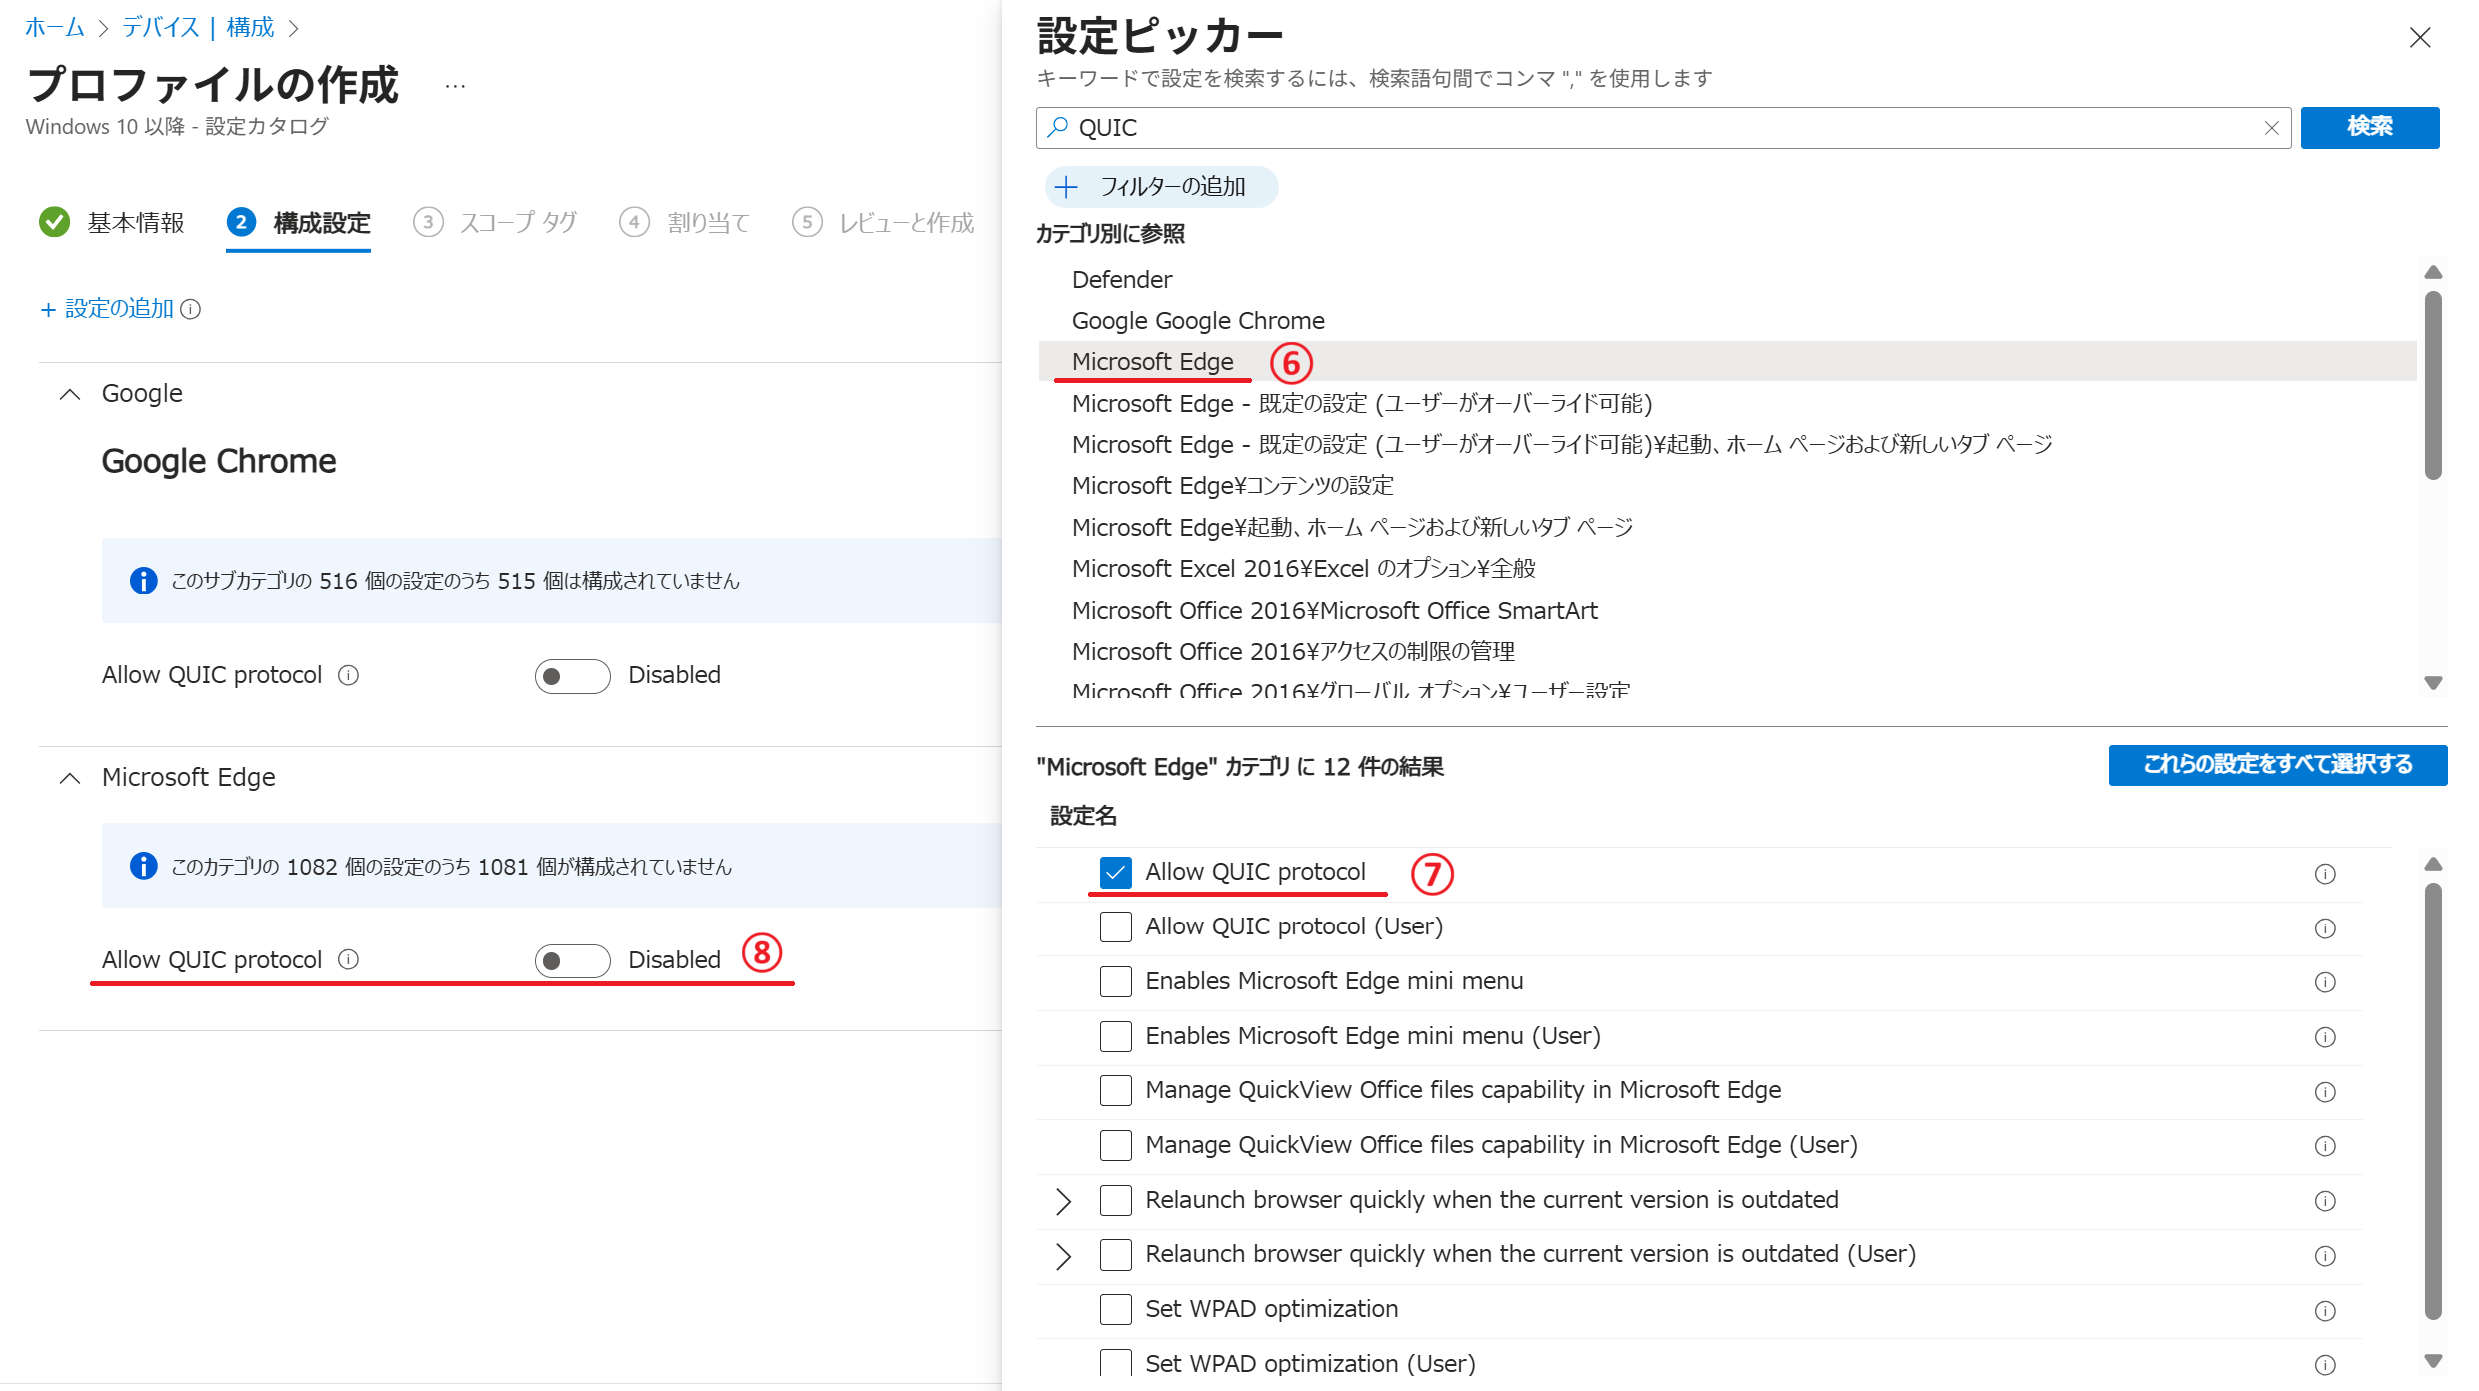Open info for Set WPAD optimization result

point(2325,1310)
